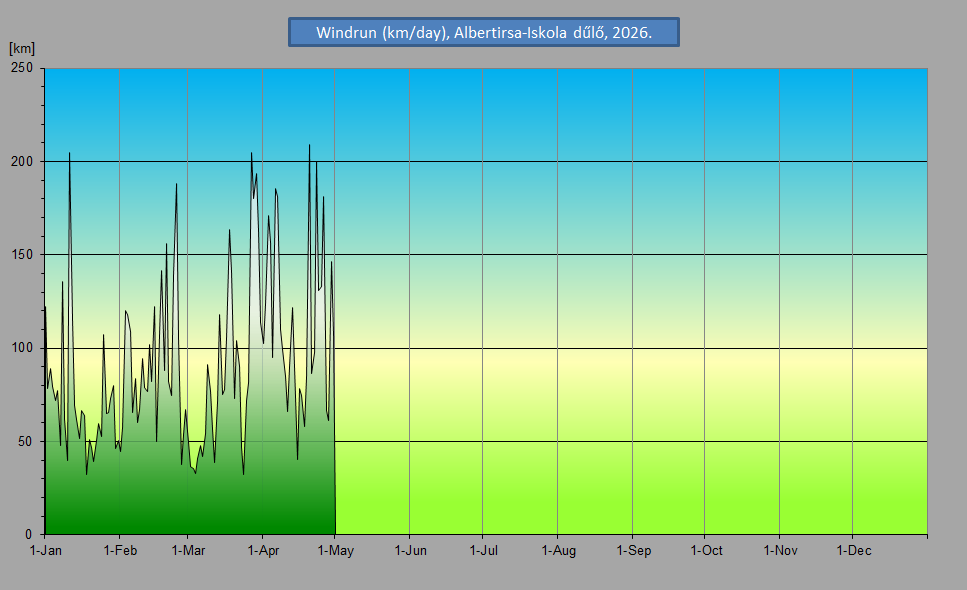Select the 1-Jun axis label

411,551
